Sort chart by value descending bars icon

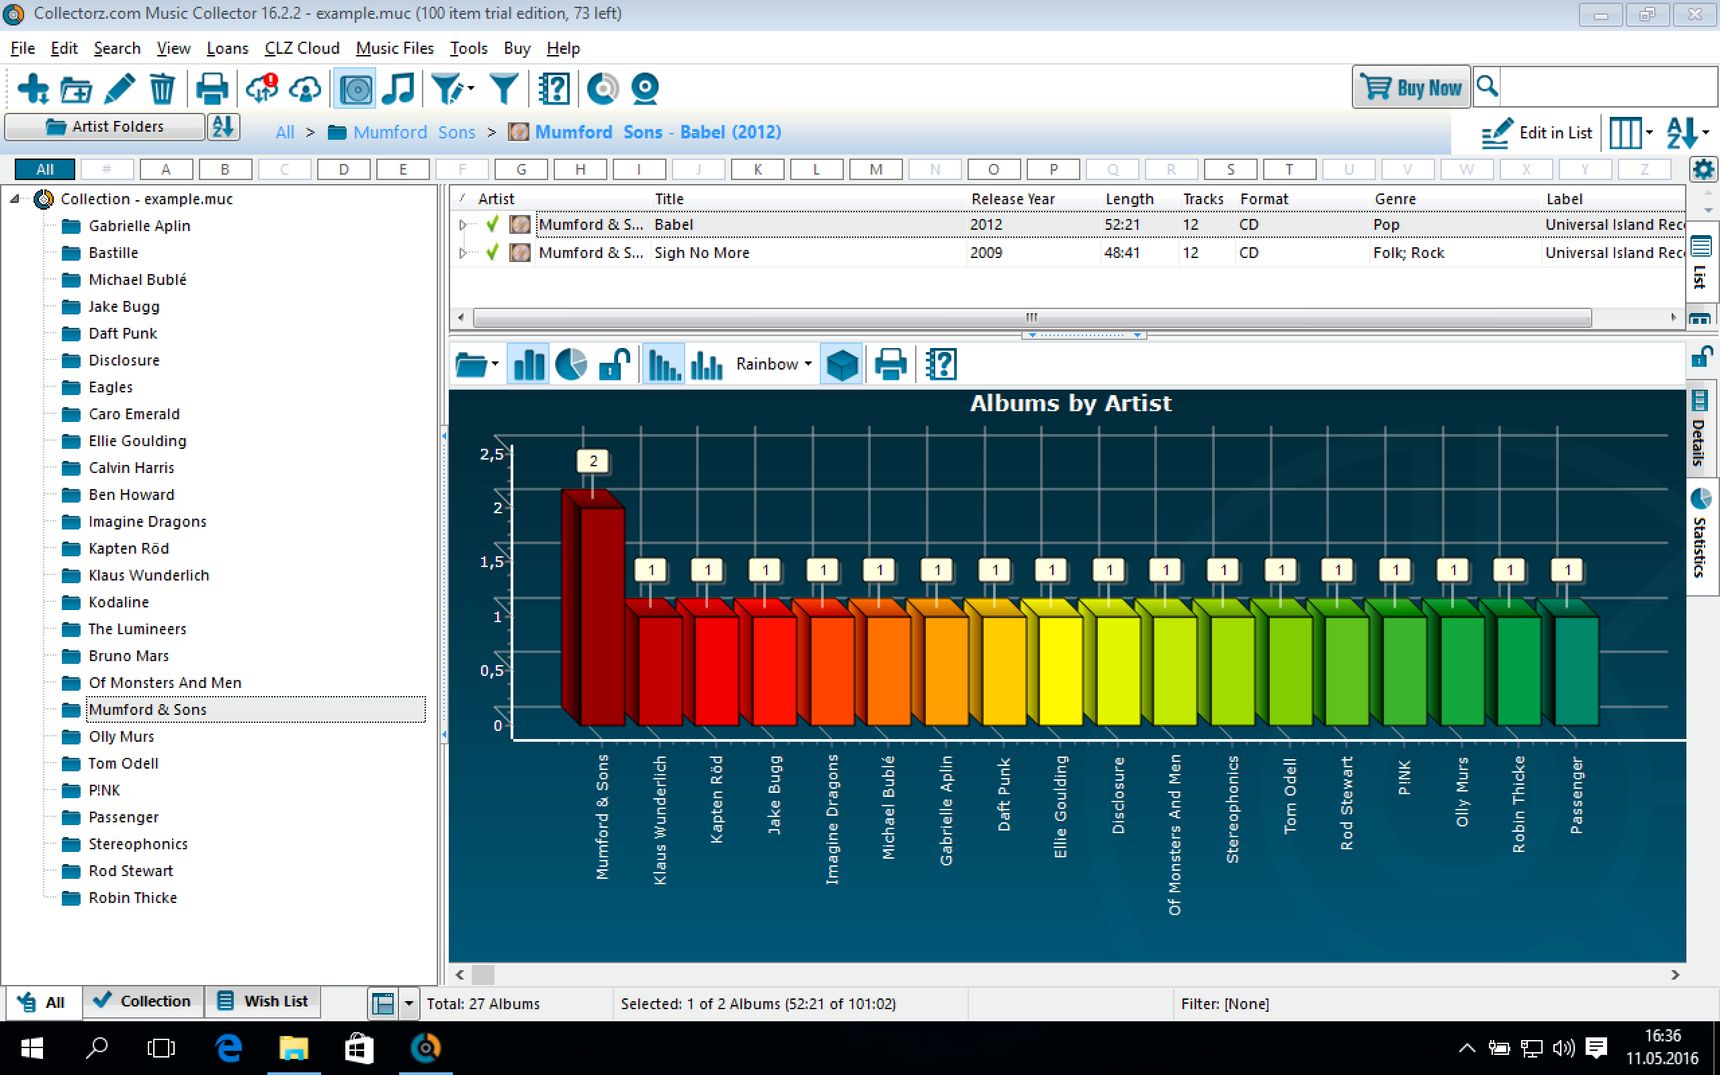(664, 364)
